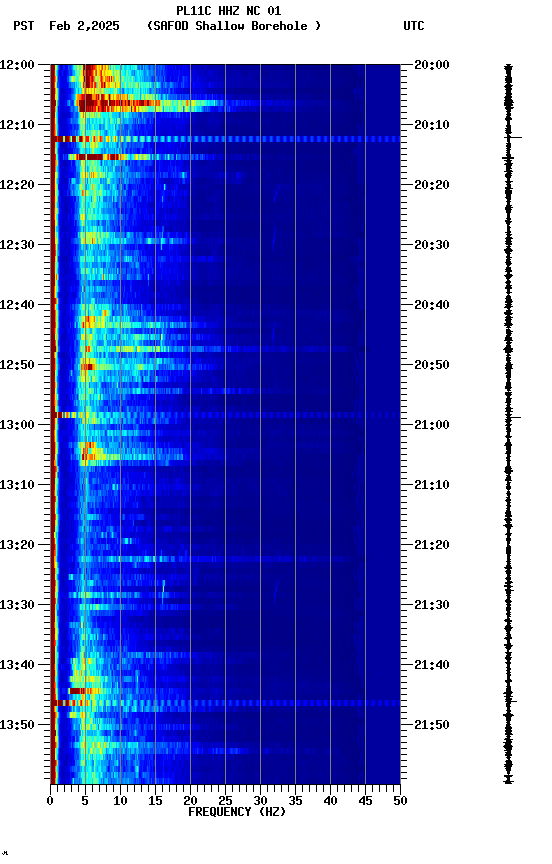Click the 13:50 PST time label
The width and height of the screenshot is (552, 864).
pyautogui.click(x=17, y=725)
